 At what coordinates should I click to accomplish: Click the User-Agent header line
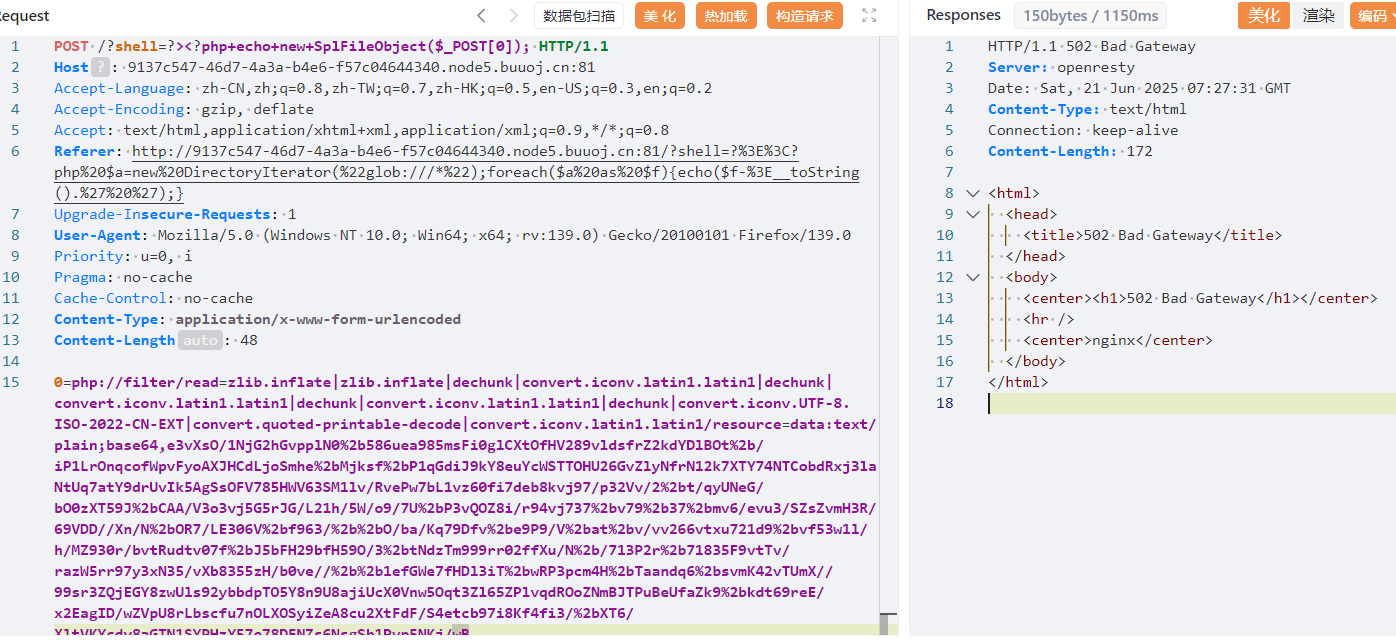pyautogui.click(x=453, y=235)
